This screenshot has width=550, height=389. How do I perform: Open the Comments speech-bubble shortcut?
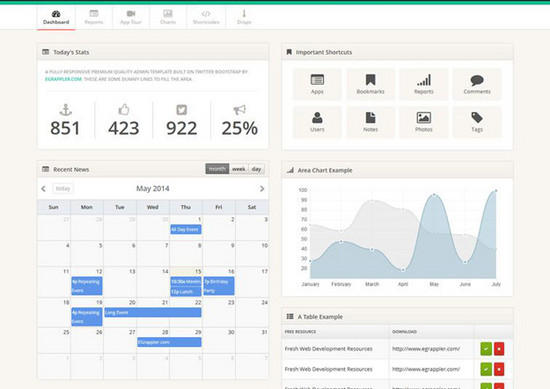[477, 84]
